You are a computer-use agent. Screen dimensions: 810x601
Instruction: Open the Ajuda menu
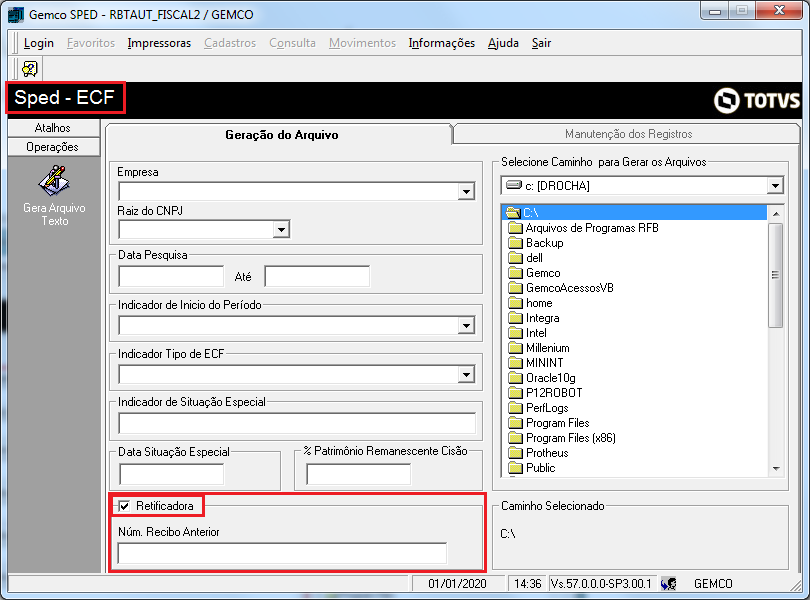click(503, 43)
